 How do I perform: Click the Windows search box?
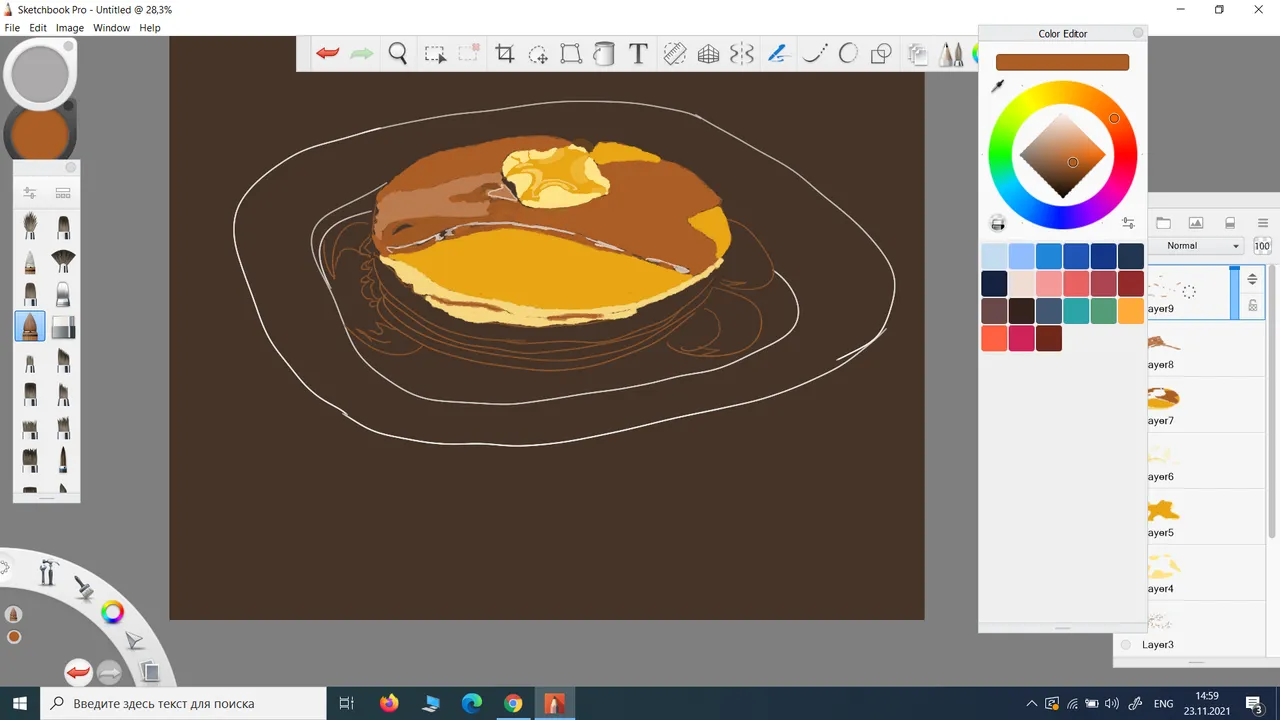(x=182, y=703)
